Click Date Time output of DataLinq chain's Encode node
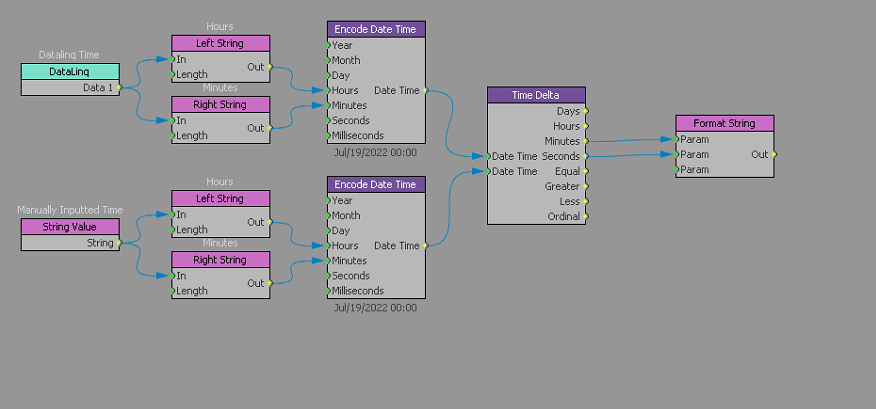Image resolution: width=876 pixels, height=409 pixels. (x=425, y=91)
